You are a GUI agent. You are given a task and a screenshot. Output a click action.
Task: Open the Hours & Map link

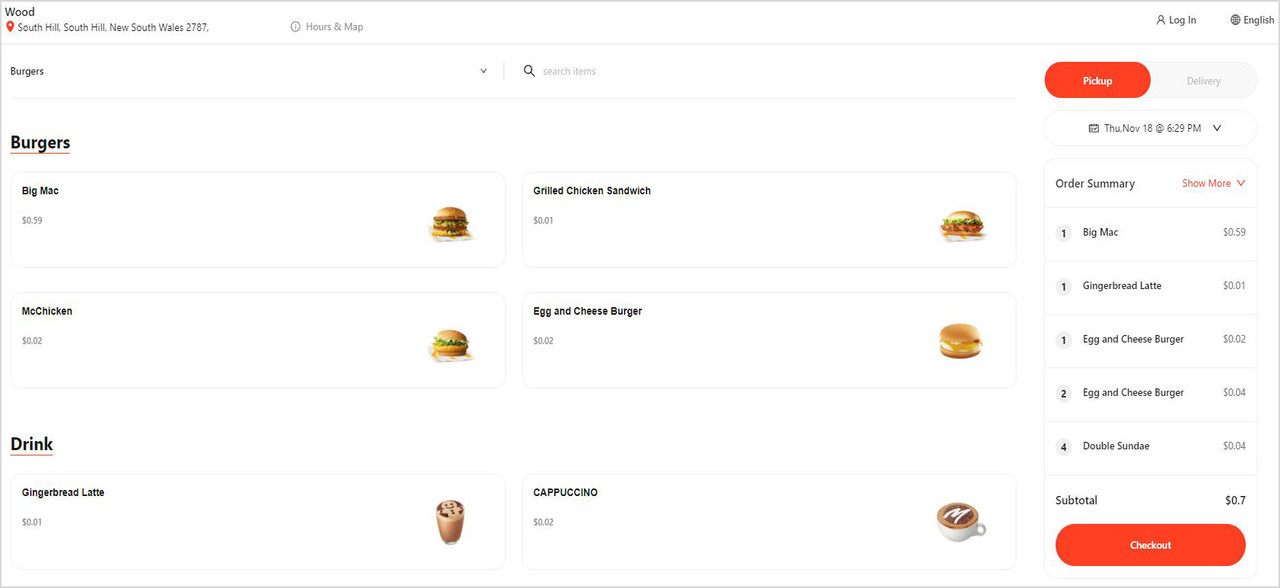point(334,27)
